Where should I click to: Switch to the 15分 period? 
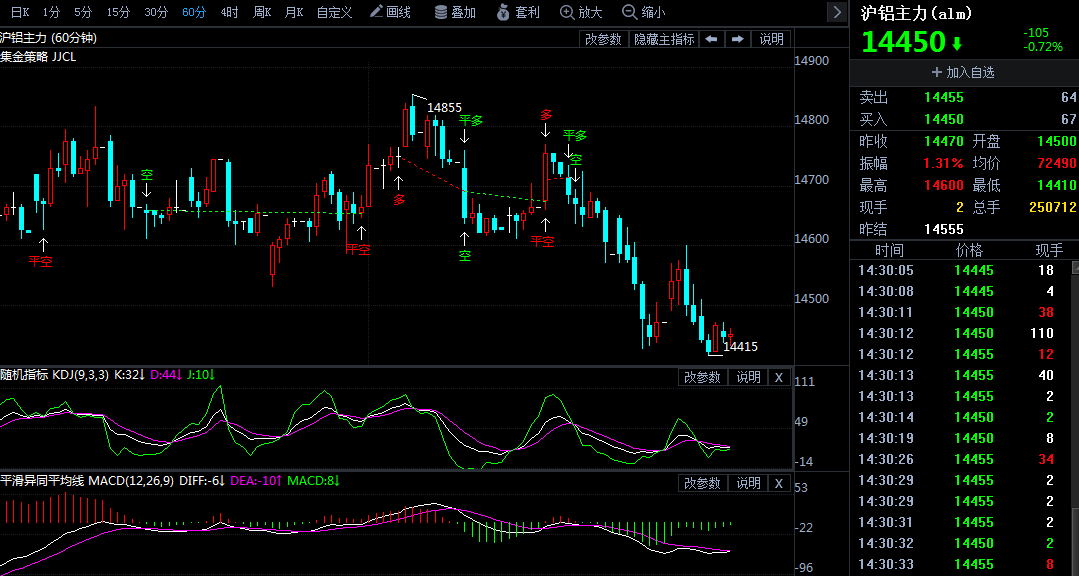coord(118,12)
